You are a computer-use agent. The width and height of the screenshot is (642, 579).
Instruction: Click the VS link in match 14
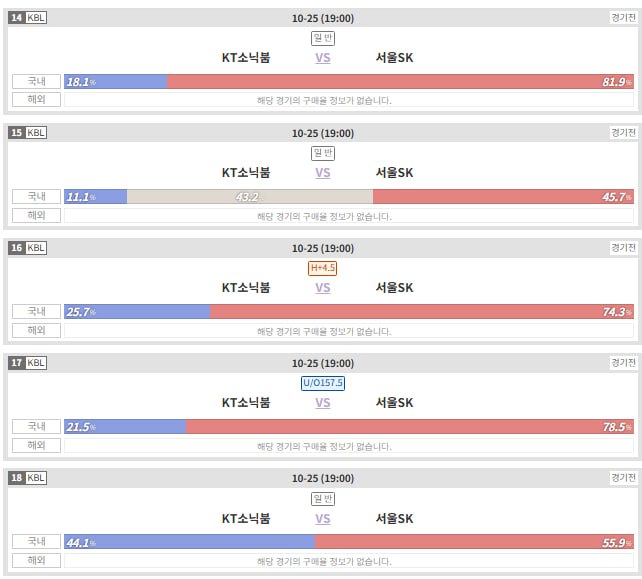(x=323, y=58)
